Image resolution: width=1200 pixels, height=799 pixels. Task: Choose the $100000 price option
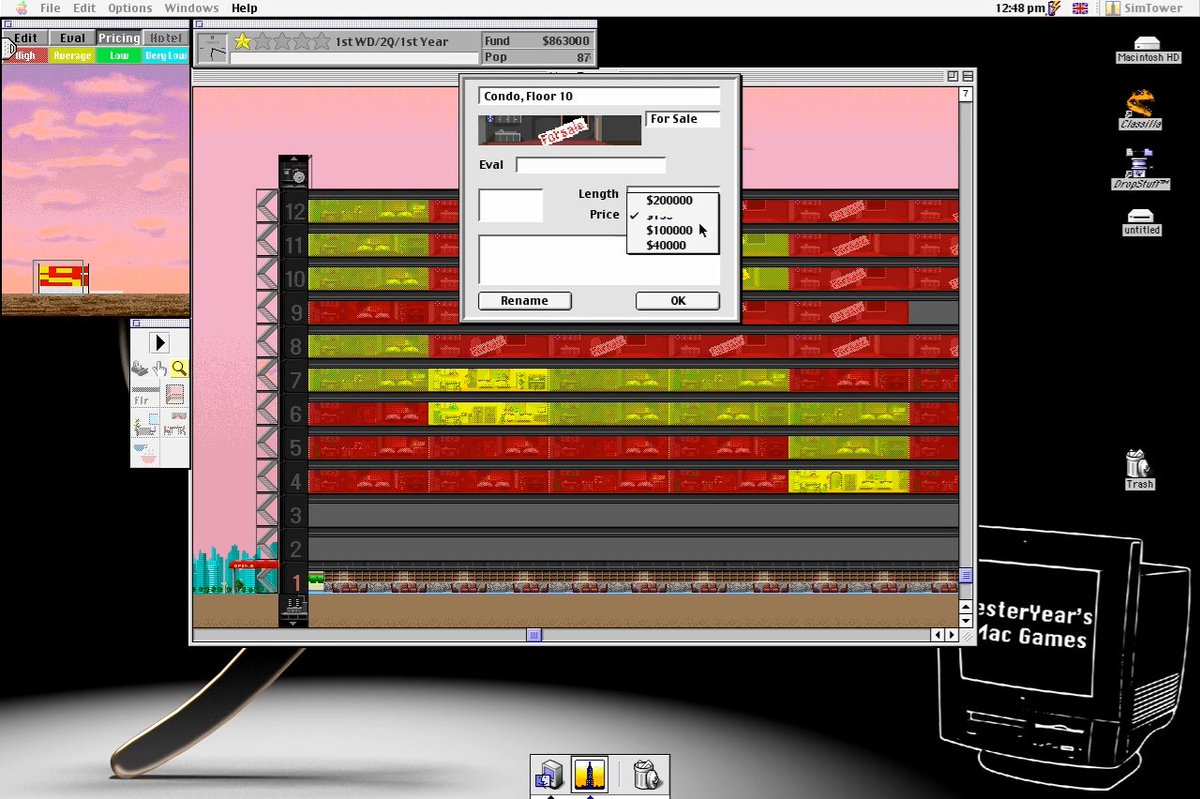672,230
